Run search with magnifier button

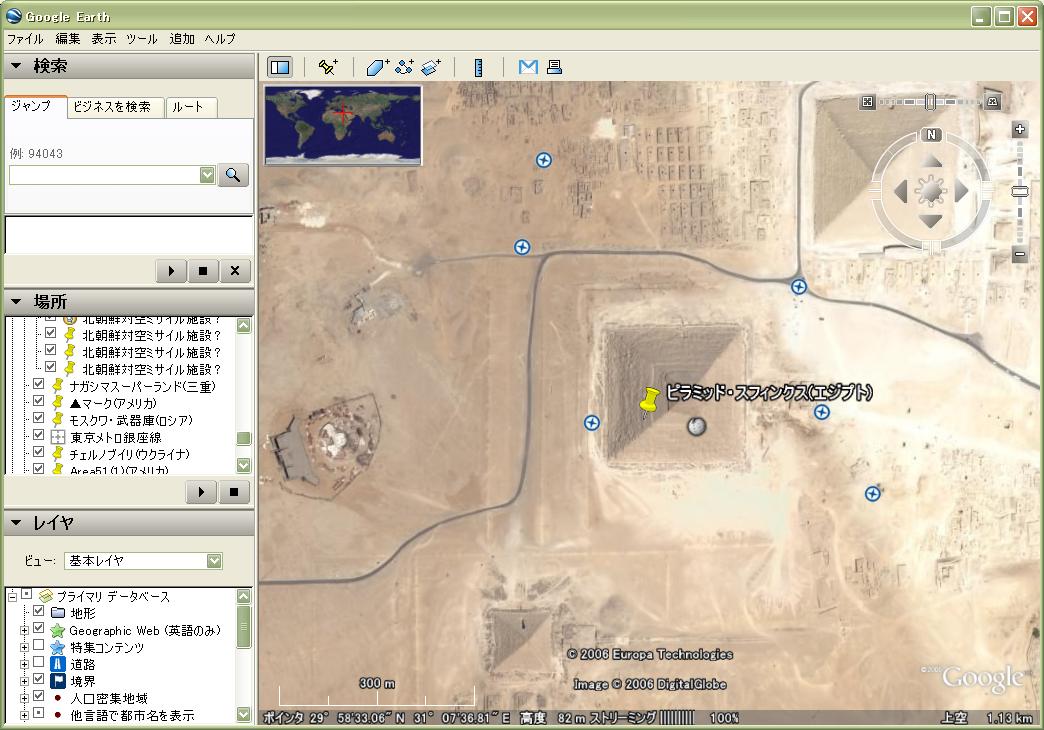233,175
